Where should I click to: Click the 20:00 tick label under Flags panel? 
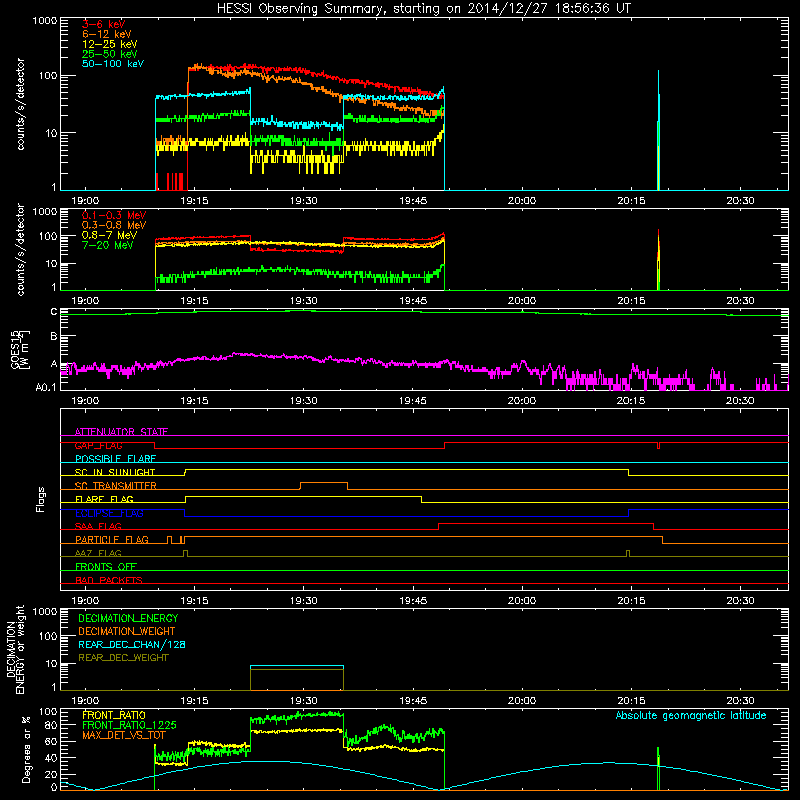tap(522, 601)
